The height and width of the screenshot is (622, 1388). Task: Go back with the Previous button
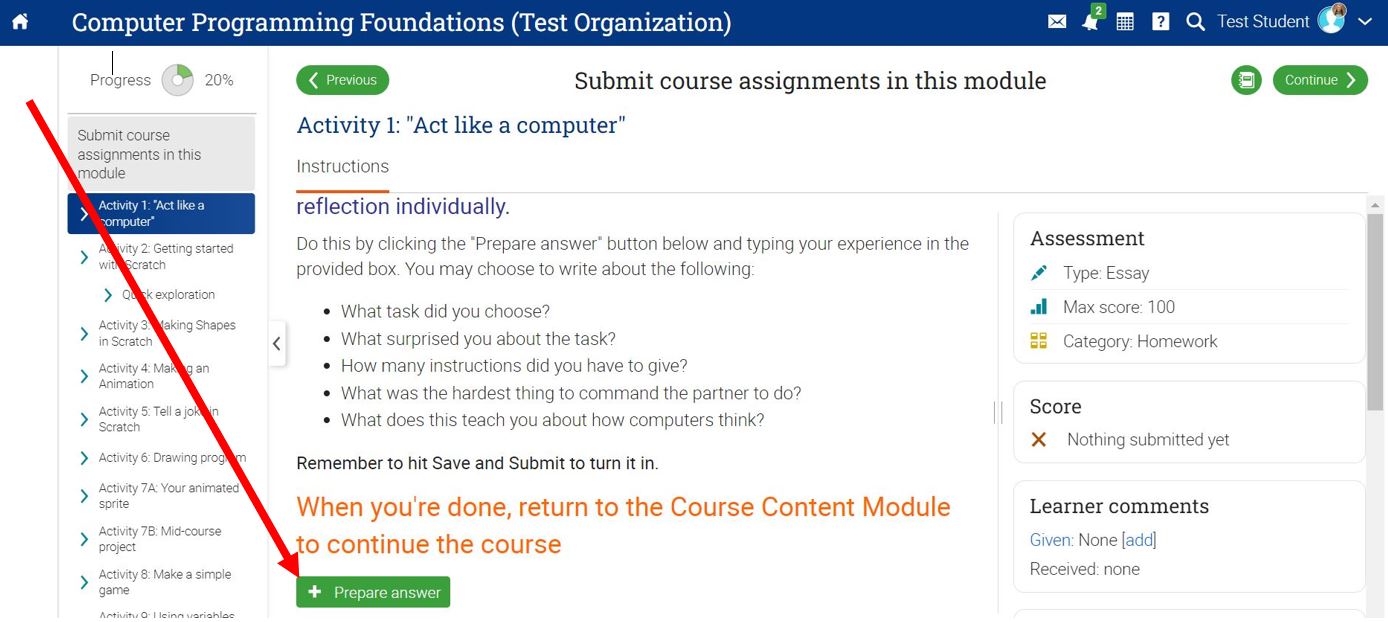click(342, 80)
